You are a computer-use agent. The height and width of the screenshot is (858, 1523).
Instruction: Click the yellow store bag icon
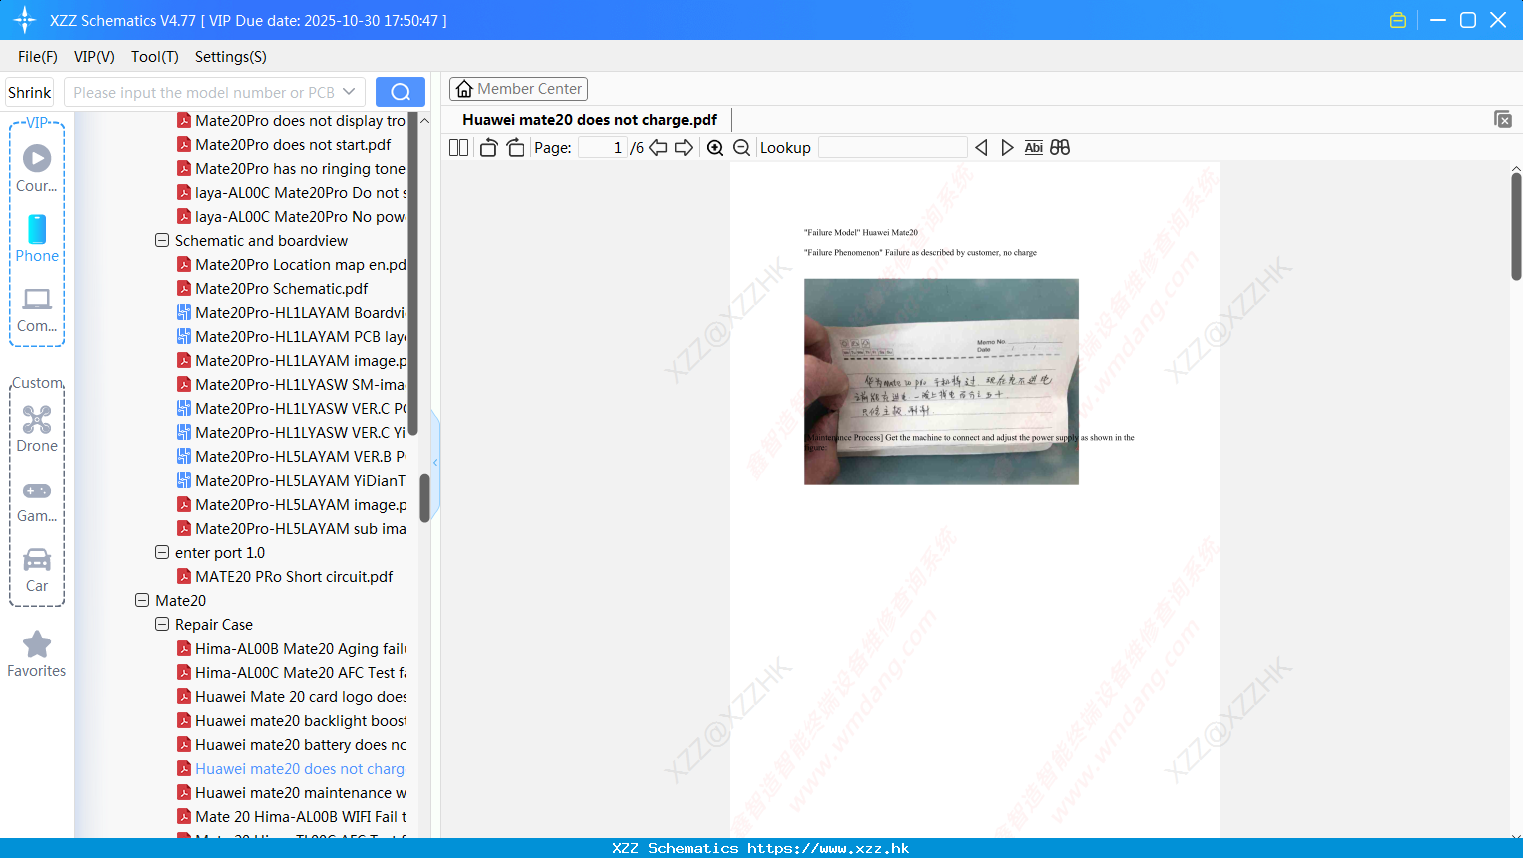1398,20
